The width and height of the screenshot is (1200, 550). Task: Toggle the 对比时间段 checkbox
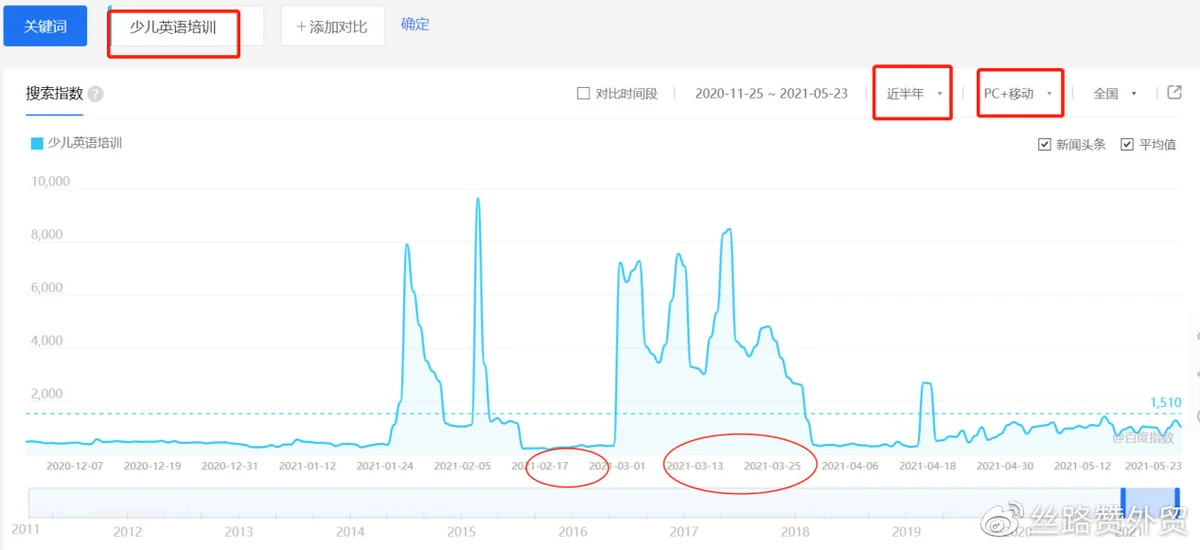click(x=584, y=94)
